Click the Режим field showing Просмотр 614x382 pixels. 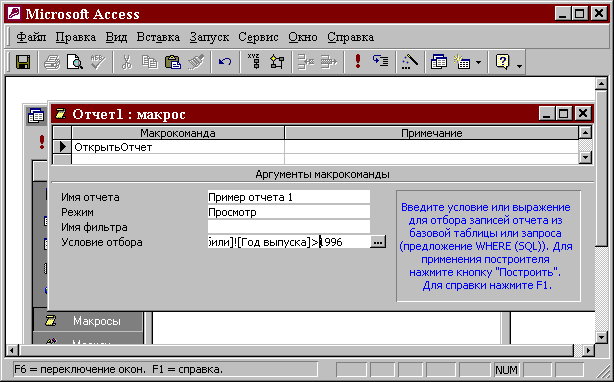click(x=289, y=212)
